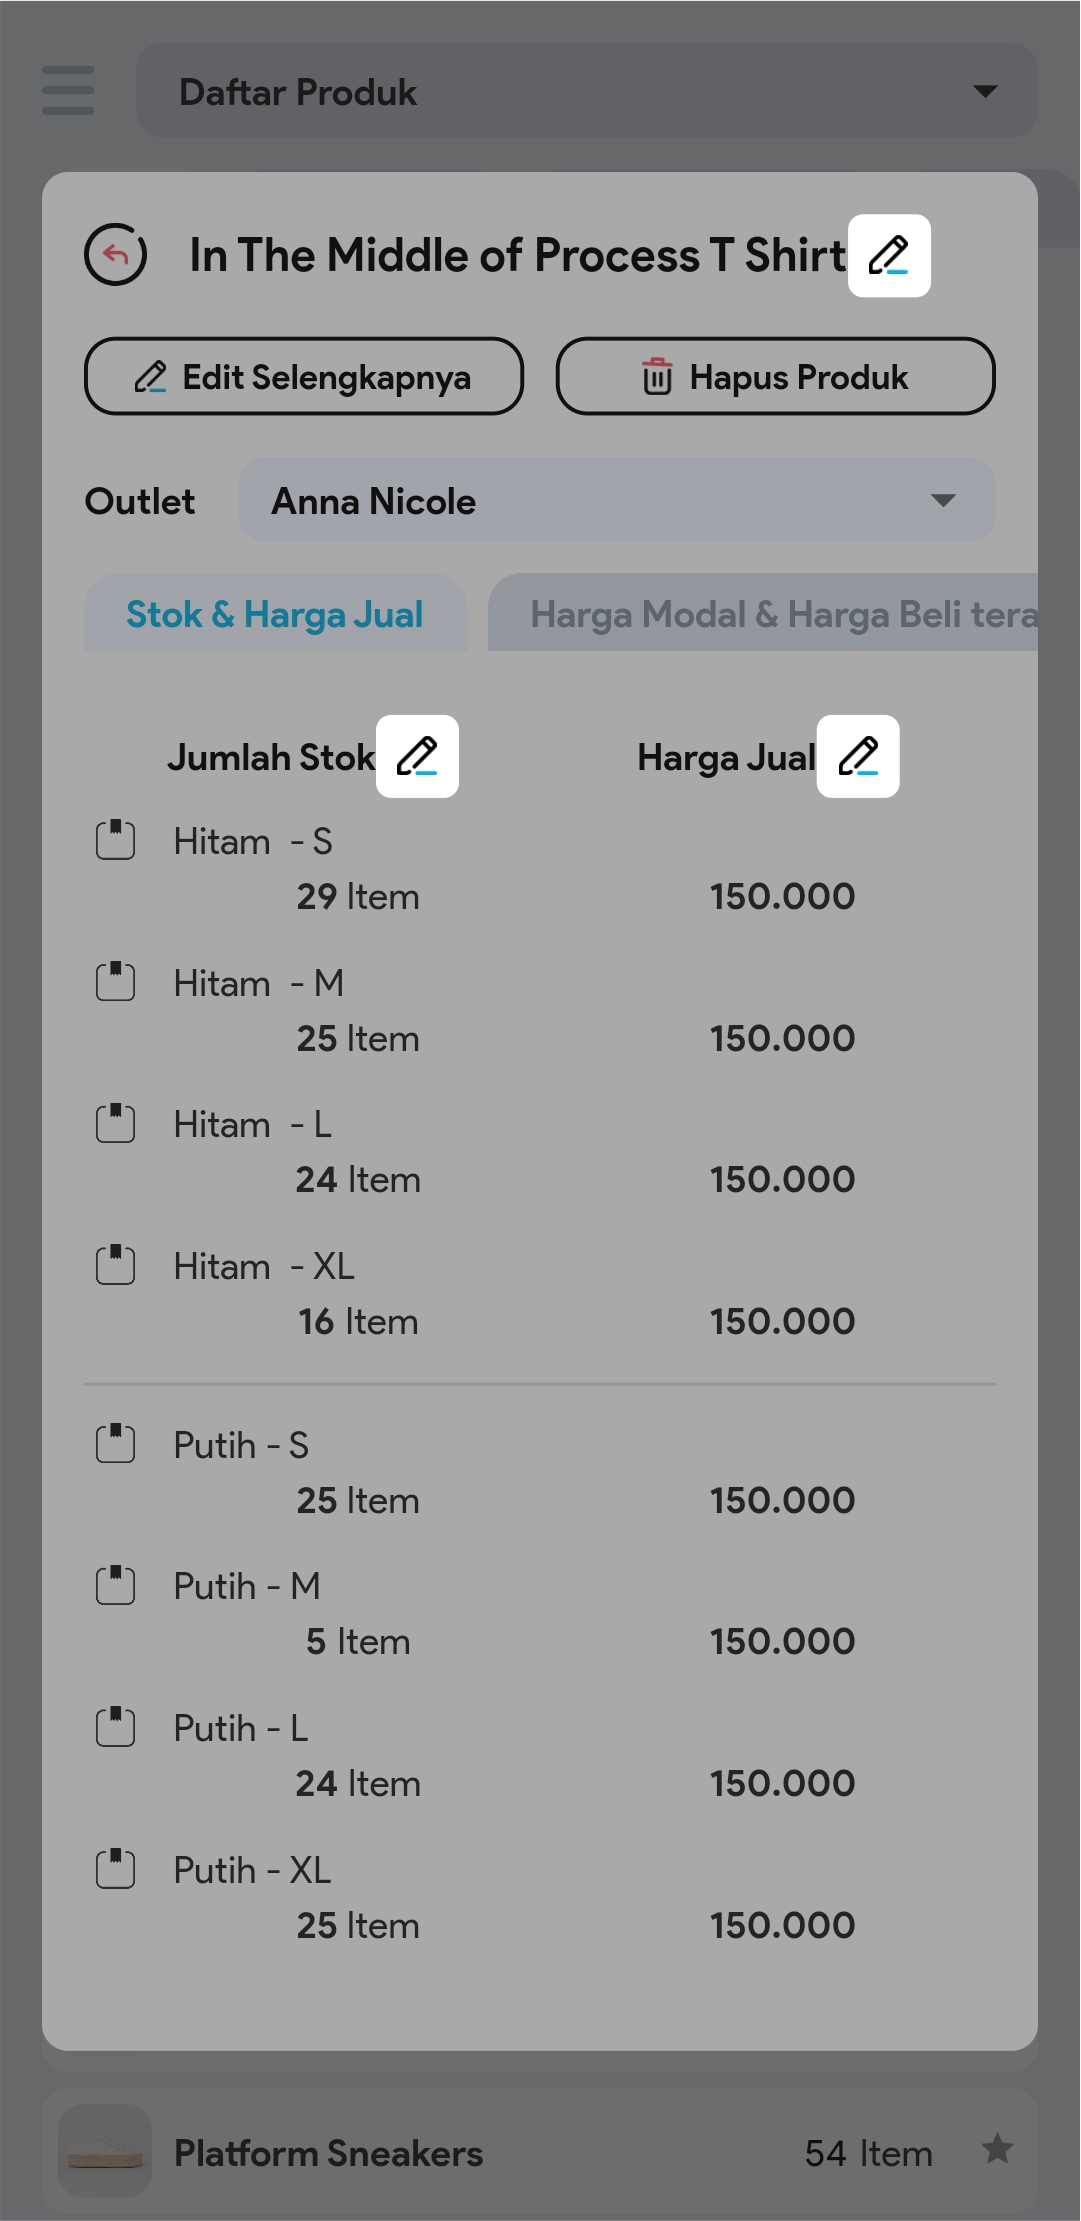Viewport: 1081px width, 2221px height.
Task: Click the Hapus Produk button
Action: click(775, 377)
